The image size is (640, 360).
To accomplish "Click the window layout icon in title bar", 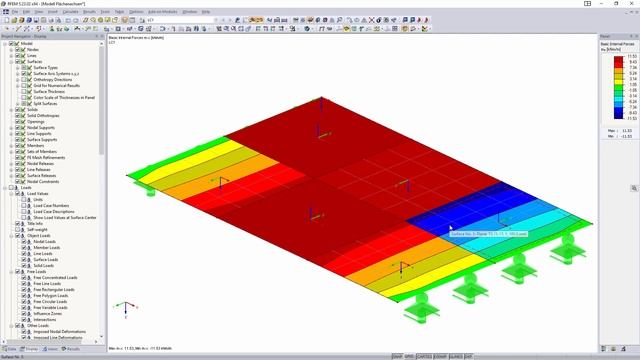I will click(587, 3).
